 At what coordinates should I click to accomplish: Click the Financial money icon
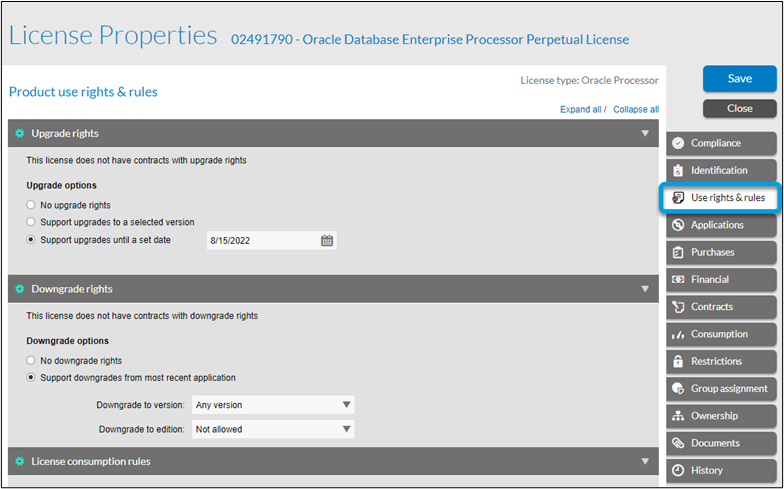pos(678,280)
